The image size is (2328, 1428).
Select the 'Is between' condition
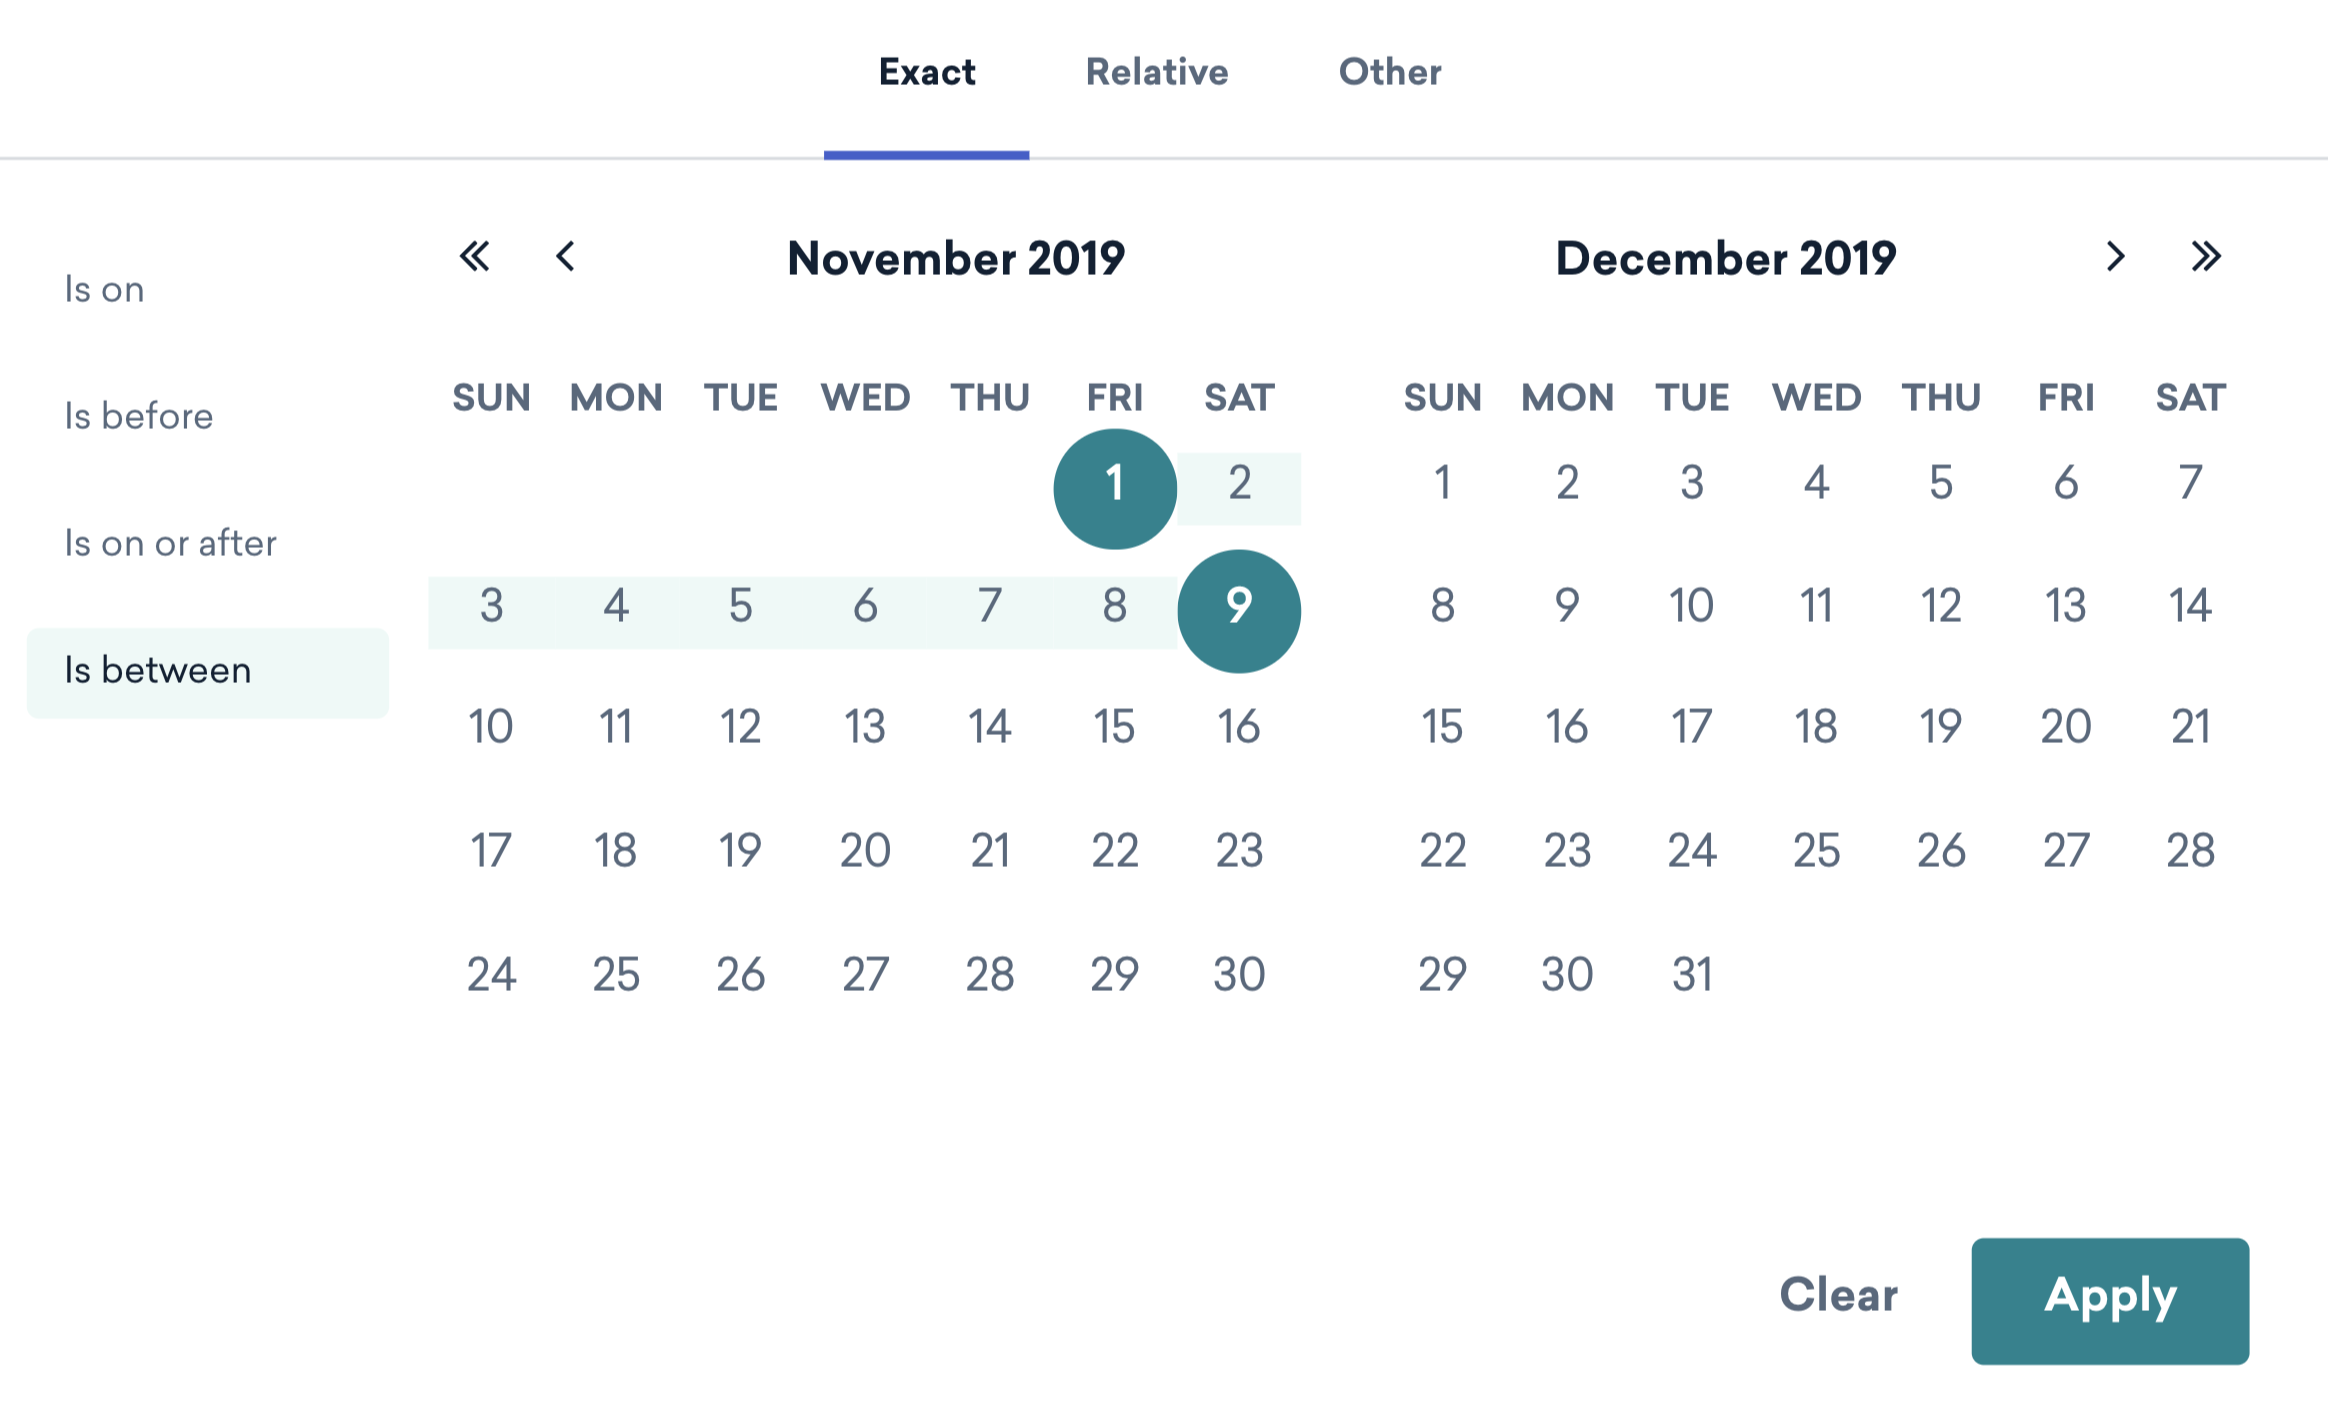coord(157,670)
